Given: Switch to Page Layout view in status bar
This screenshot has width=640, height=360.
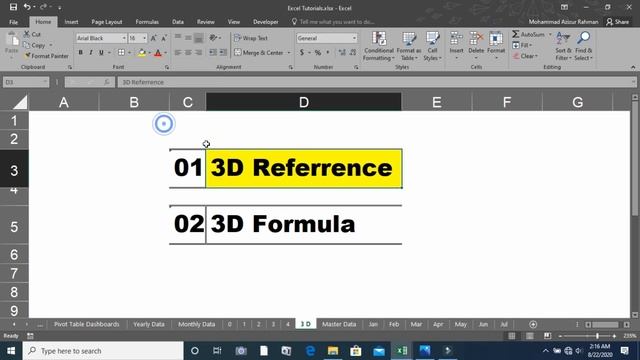Looking at the screenshot, I should [x=529, y=336].
